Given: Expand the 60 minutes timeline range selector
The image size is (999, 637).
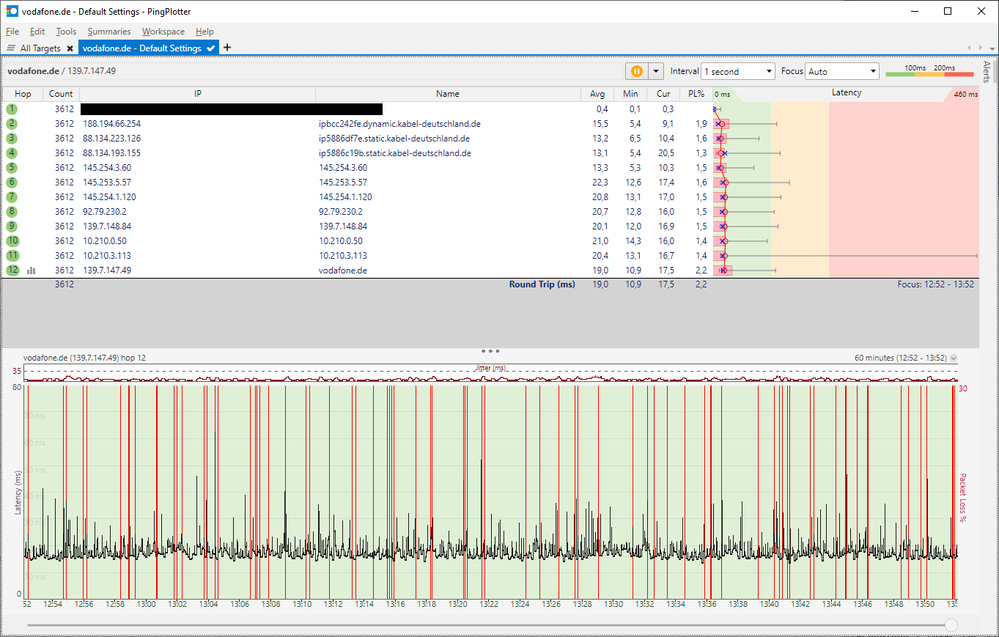Looking at the screenshot, I should [x=953, y=357].
